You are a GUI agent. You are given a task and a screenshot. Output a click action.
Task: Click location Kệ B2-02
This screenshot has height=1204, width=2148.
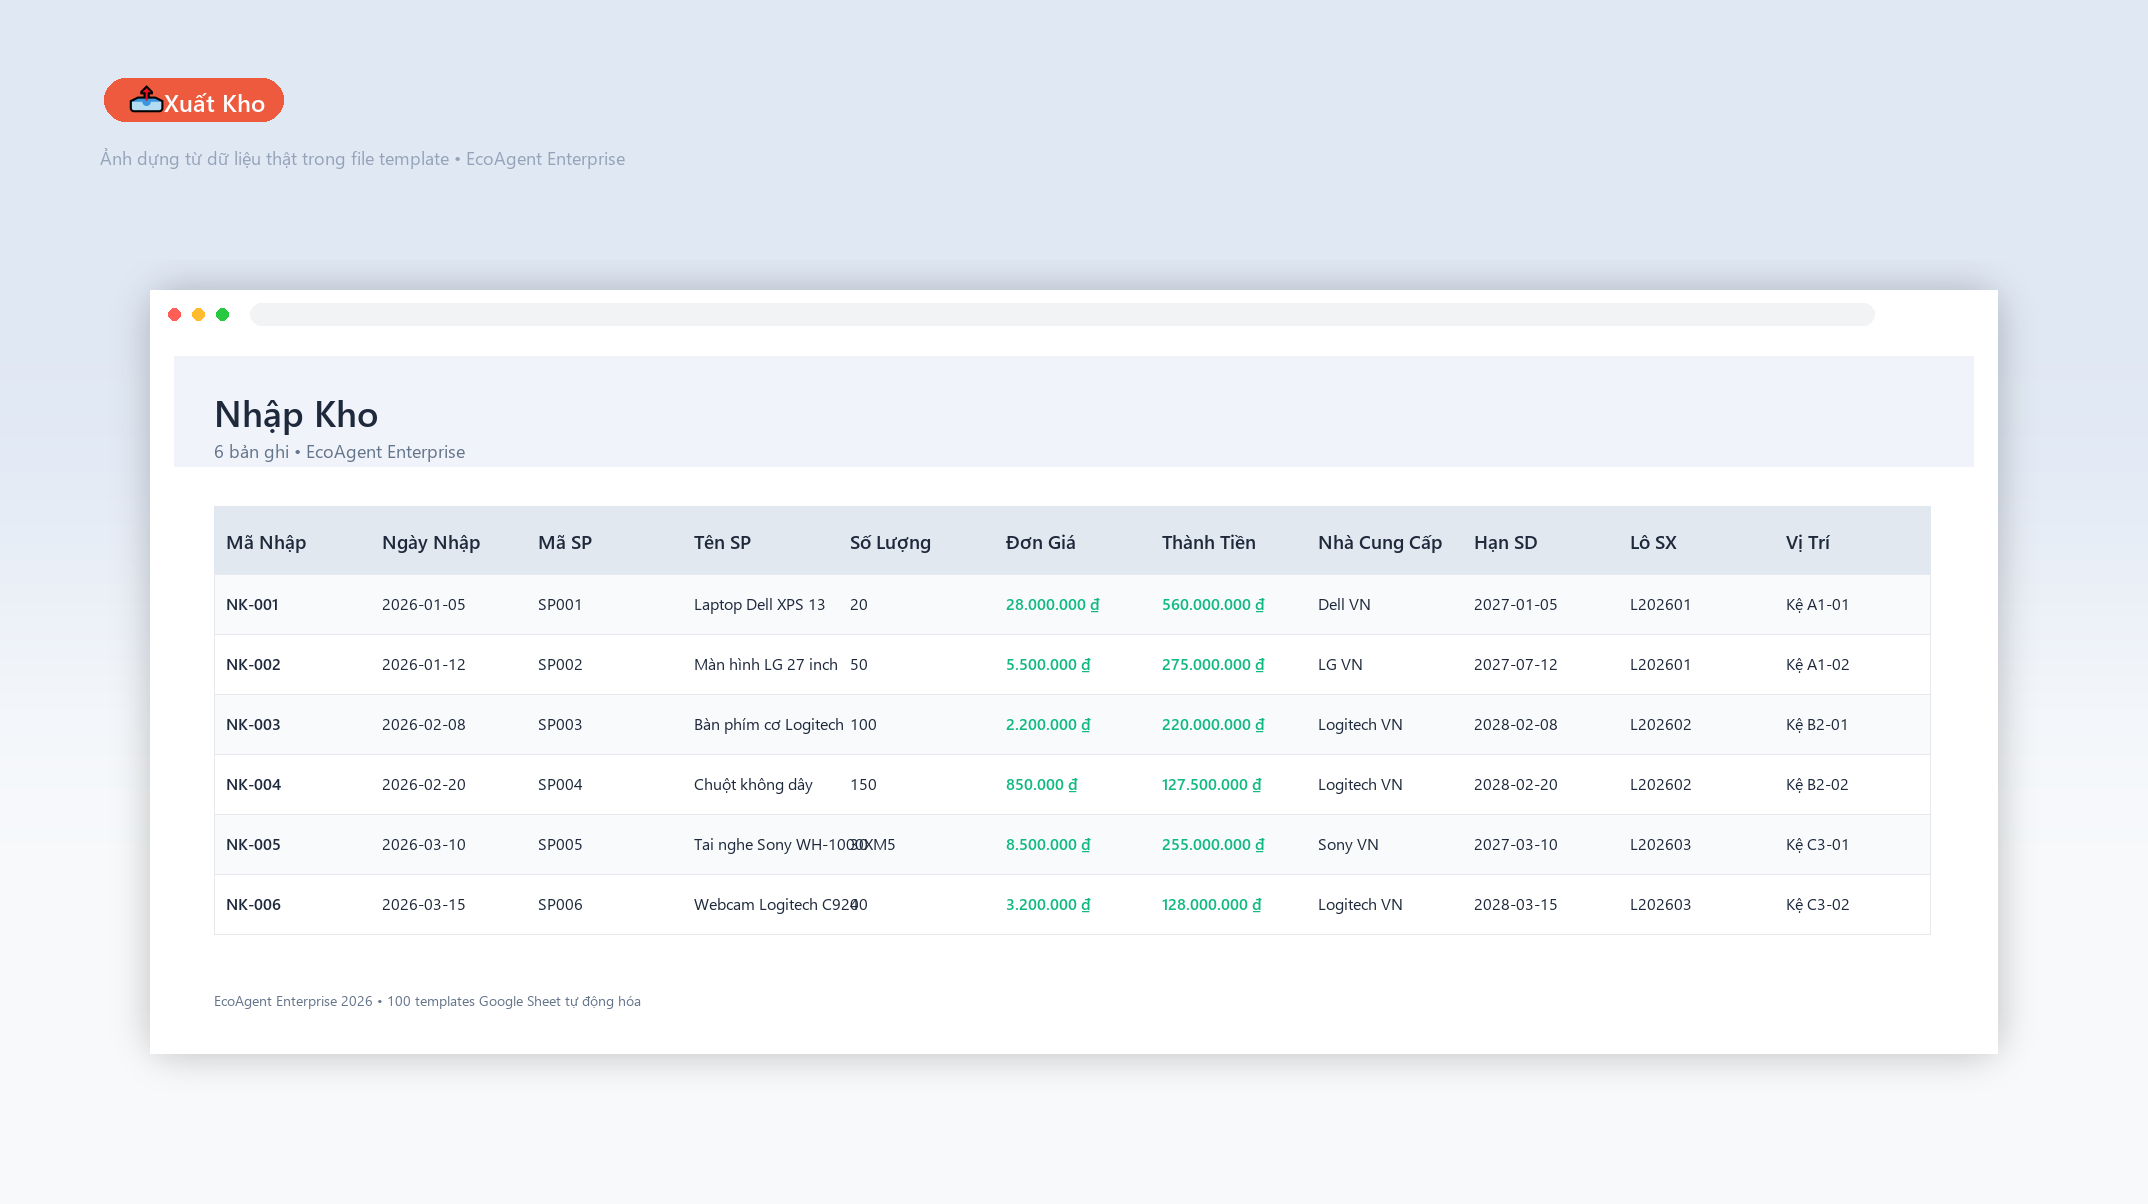(x=1817, y=784)
